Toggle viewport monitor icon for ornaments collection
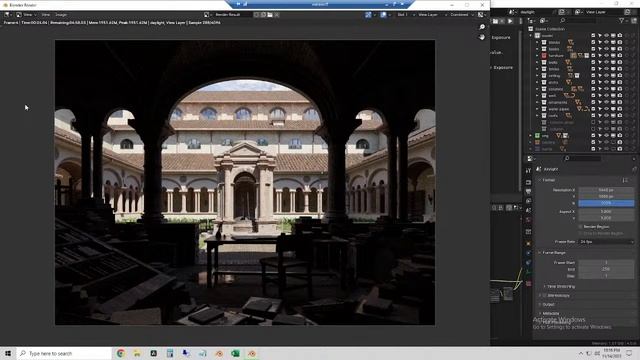 pos(613,102)
